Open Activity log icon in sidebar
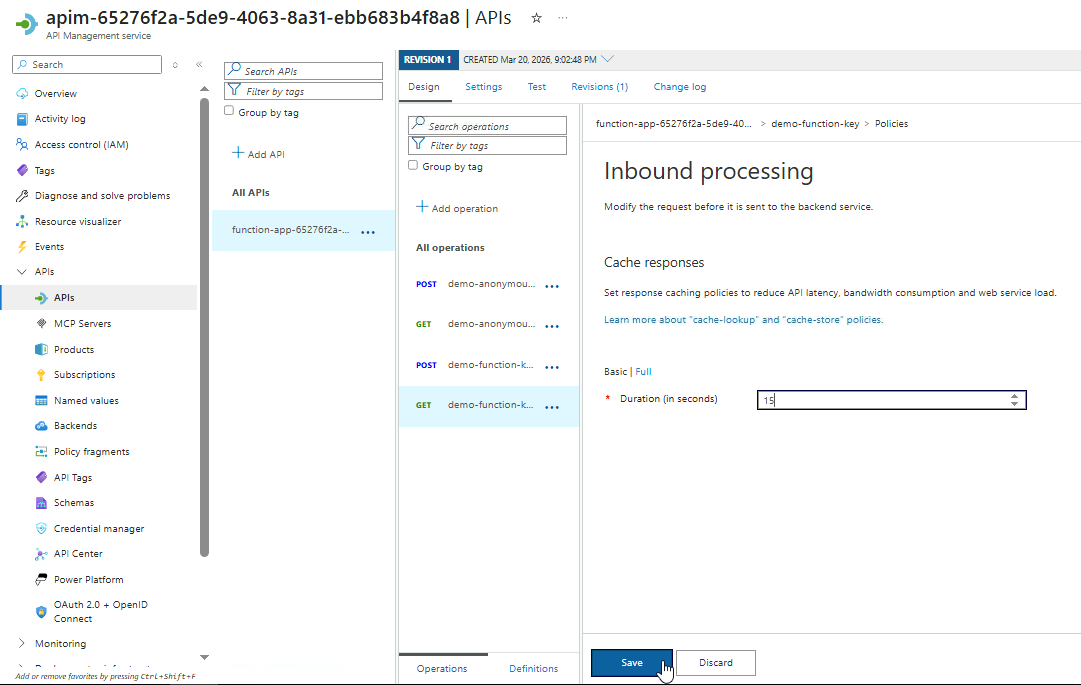 coord(22,119)
